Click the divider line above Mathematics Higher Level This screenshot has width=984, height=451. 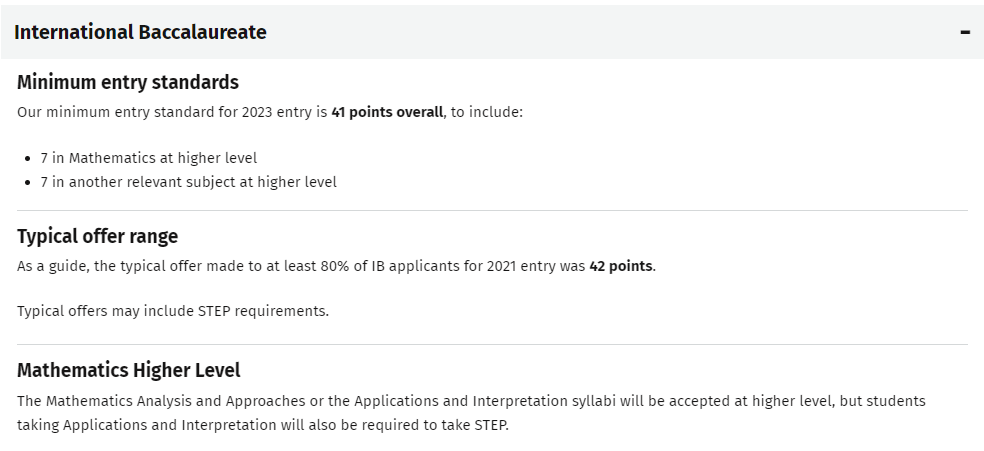[x=492, y=345]
